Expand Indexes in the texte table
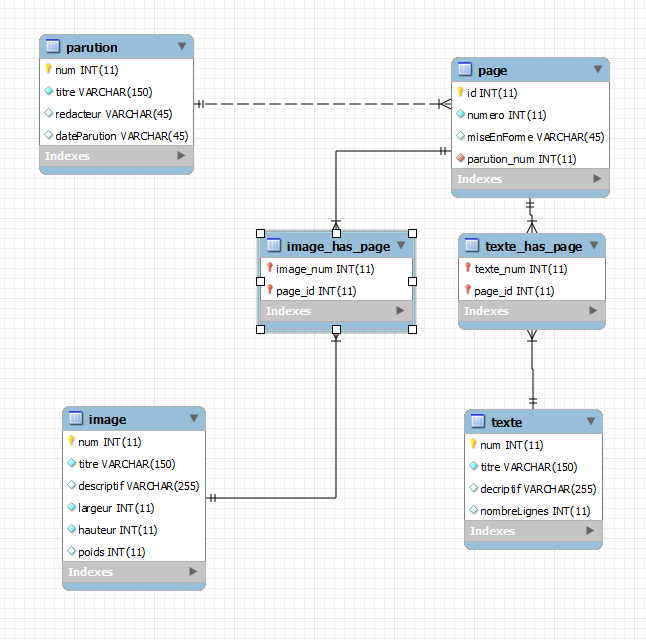The width and height of the screenshot is (646, 640). tap(591, 531)
